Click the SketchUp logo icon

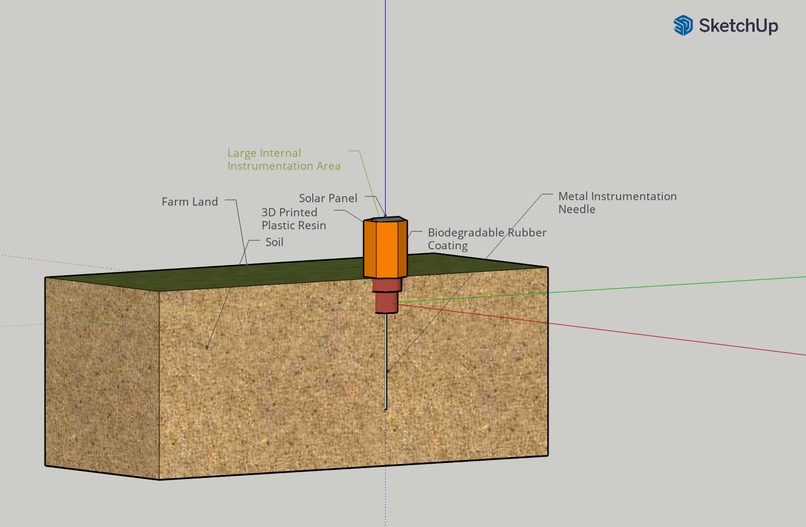pos(683,25)
